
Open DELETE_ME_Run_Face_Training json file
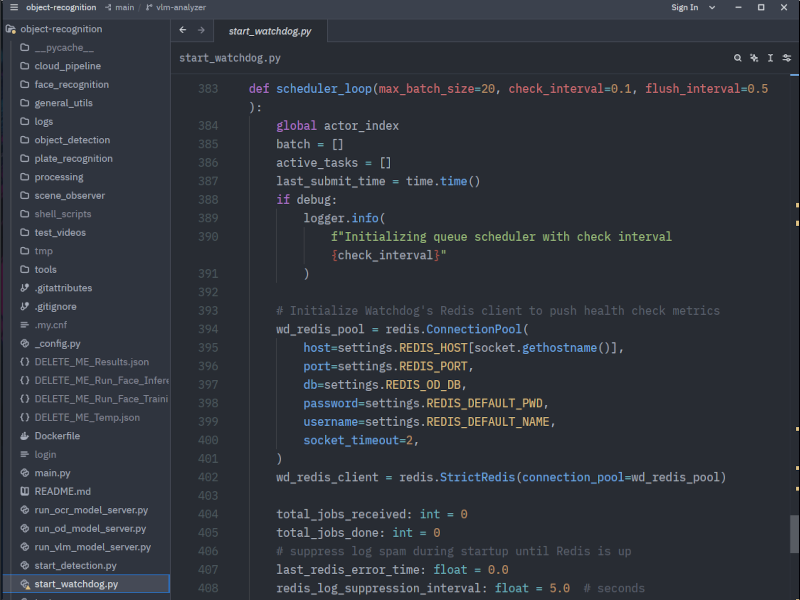click(x=101, y=398)
